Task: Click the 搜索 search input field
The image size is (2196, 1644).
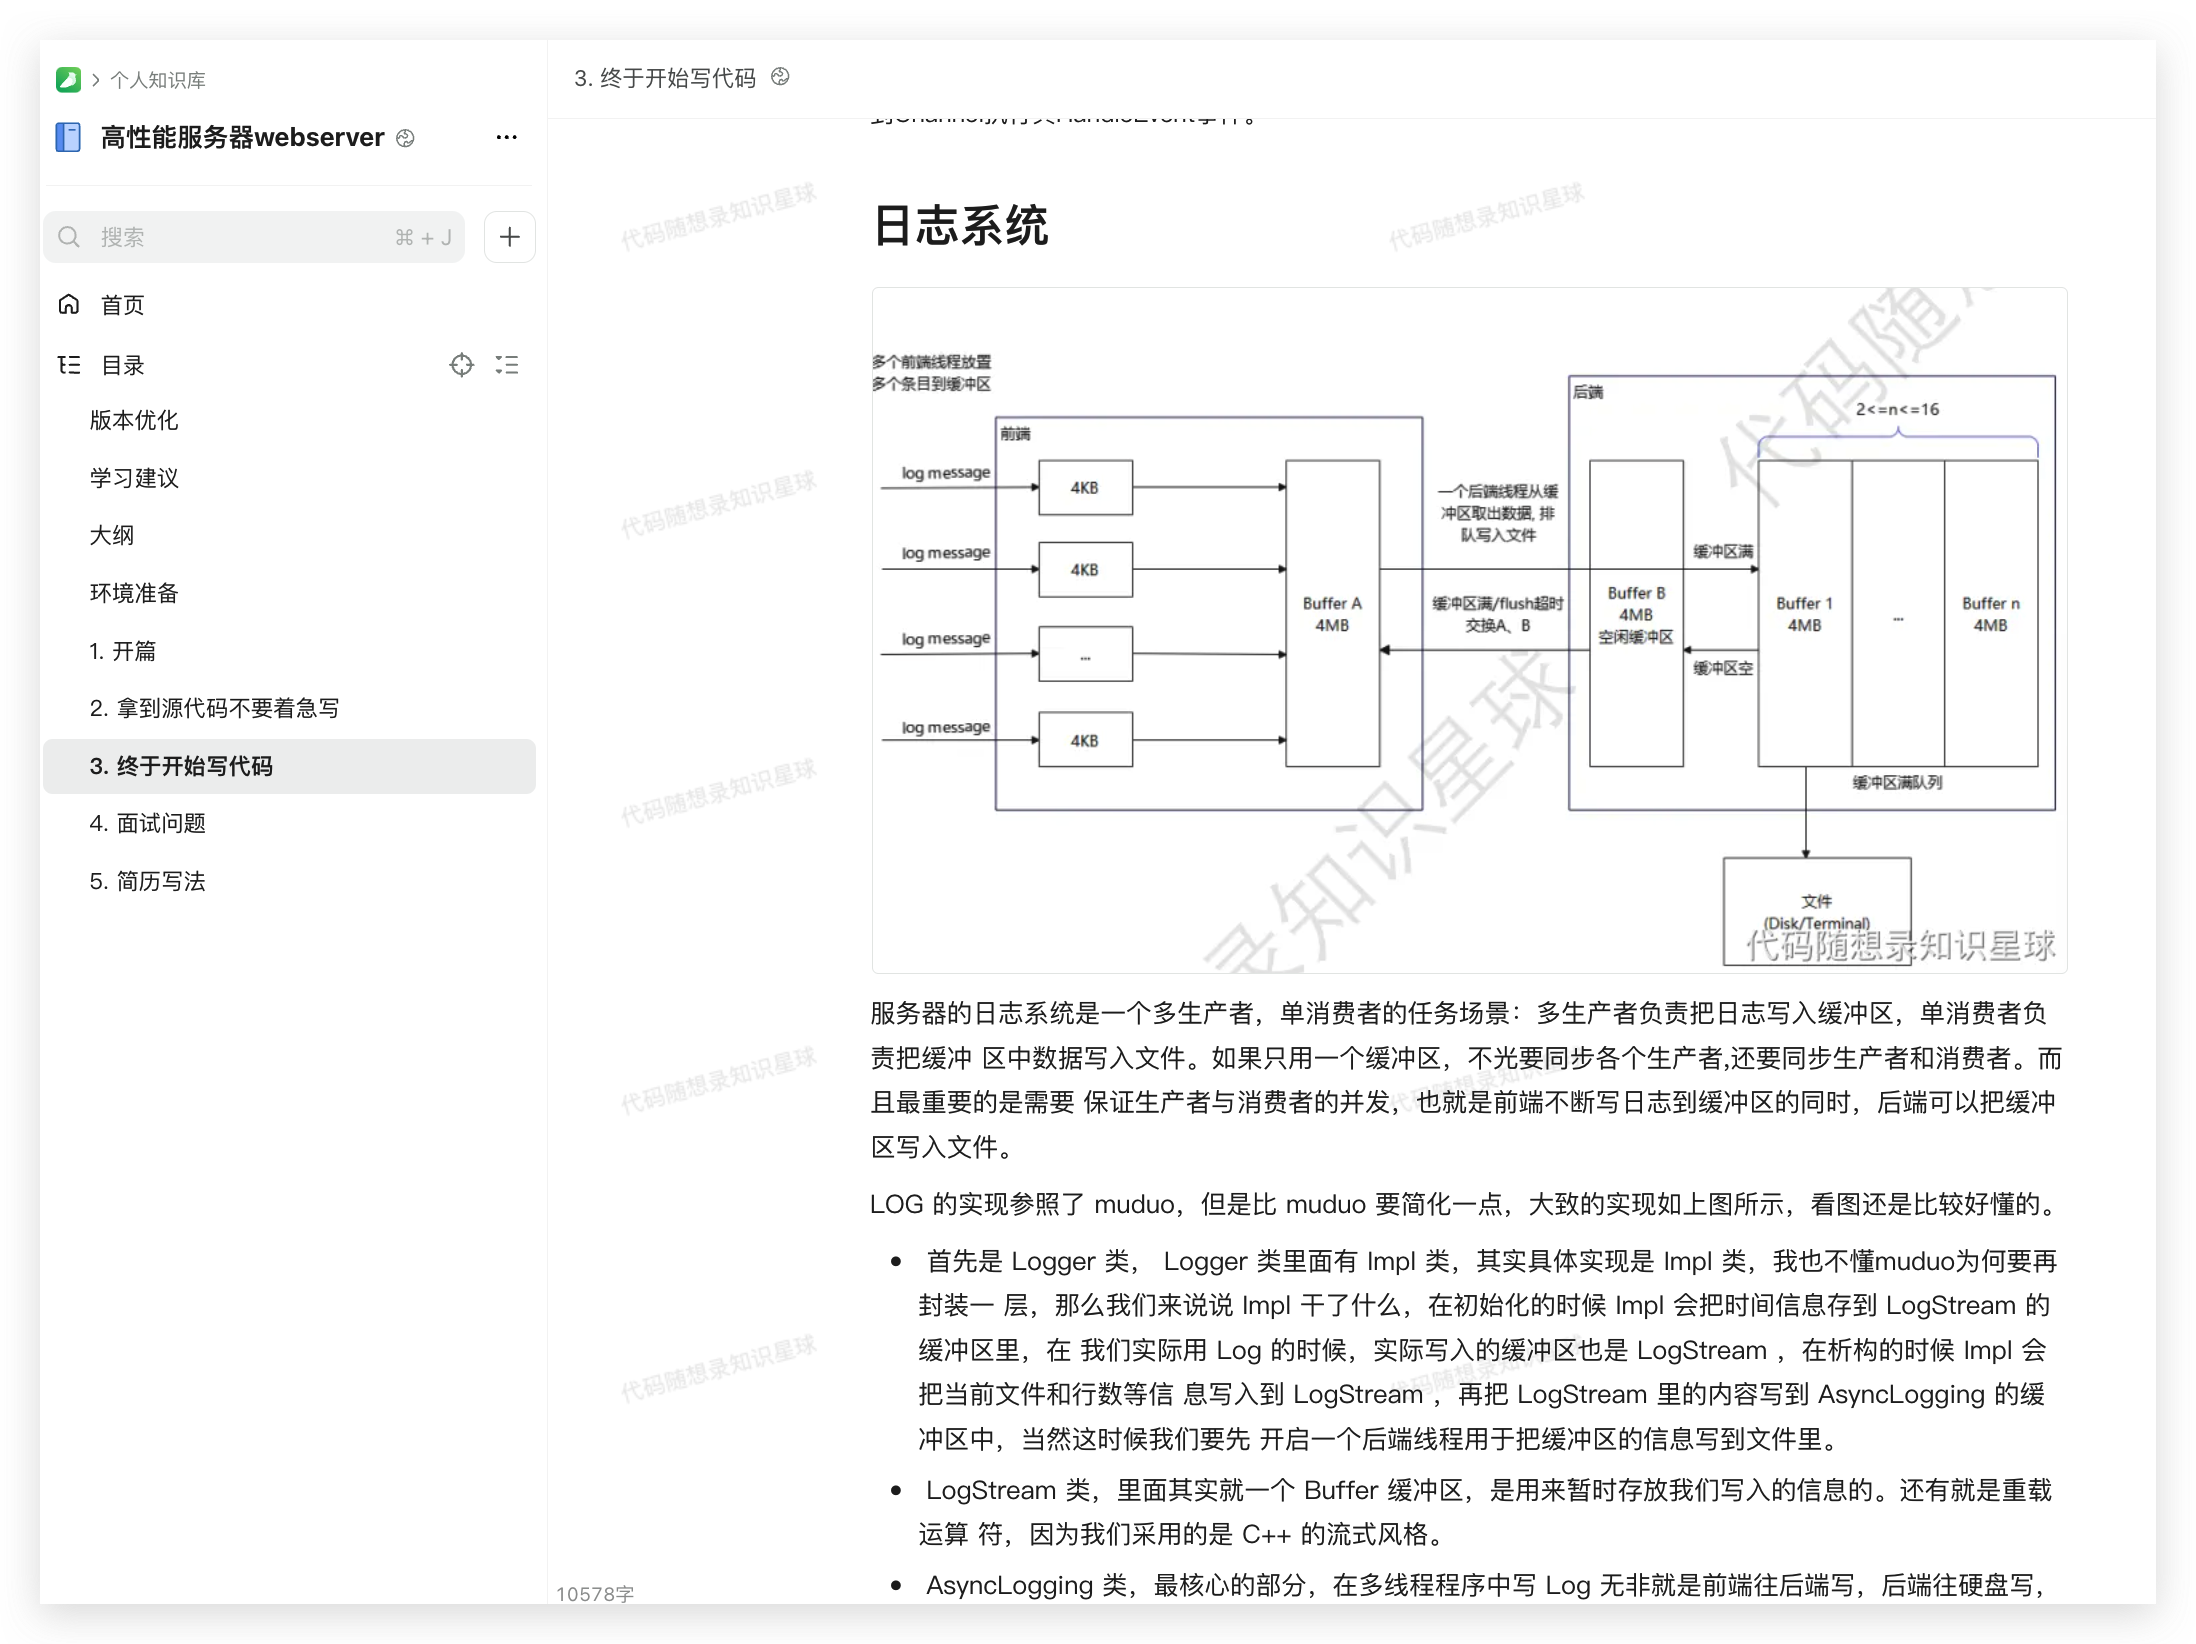Action: click(200, 236)
